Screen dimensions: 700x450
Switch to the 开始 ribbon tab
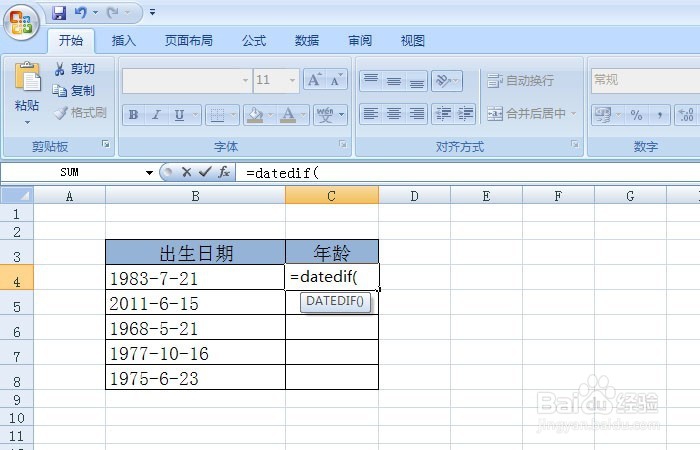pyautogui.click(x=71, y=41)
